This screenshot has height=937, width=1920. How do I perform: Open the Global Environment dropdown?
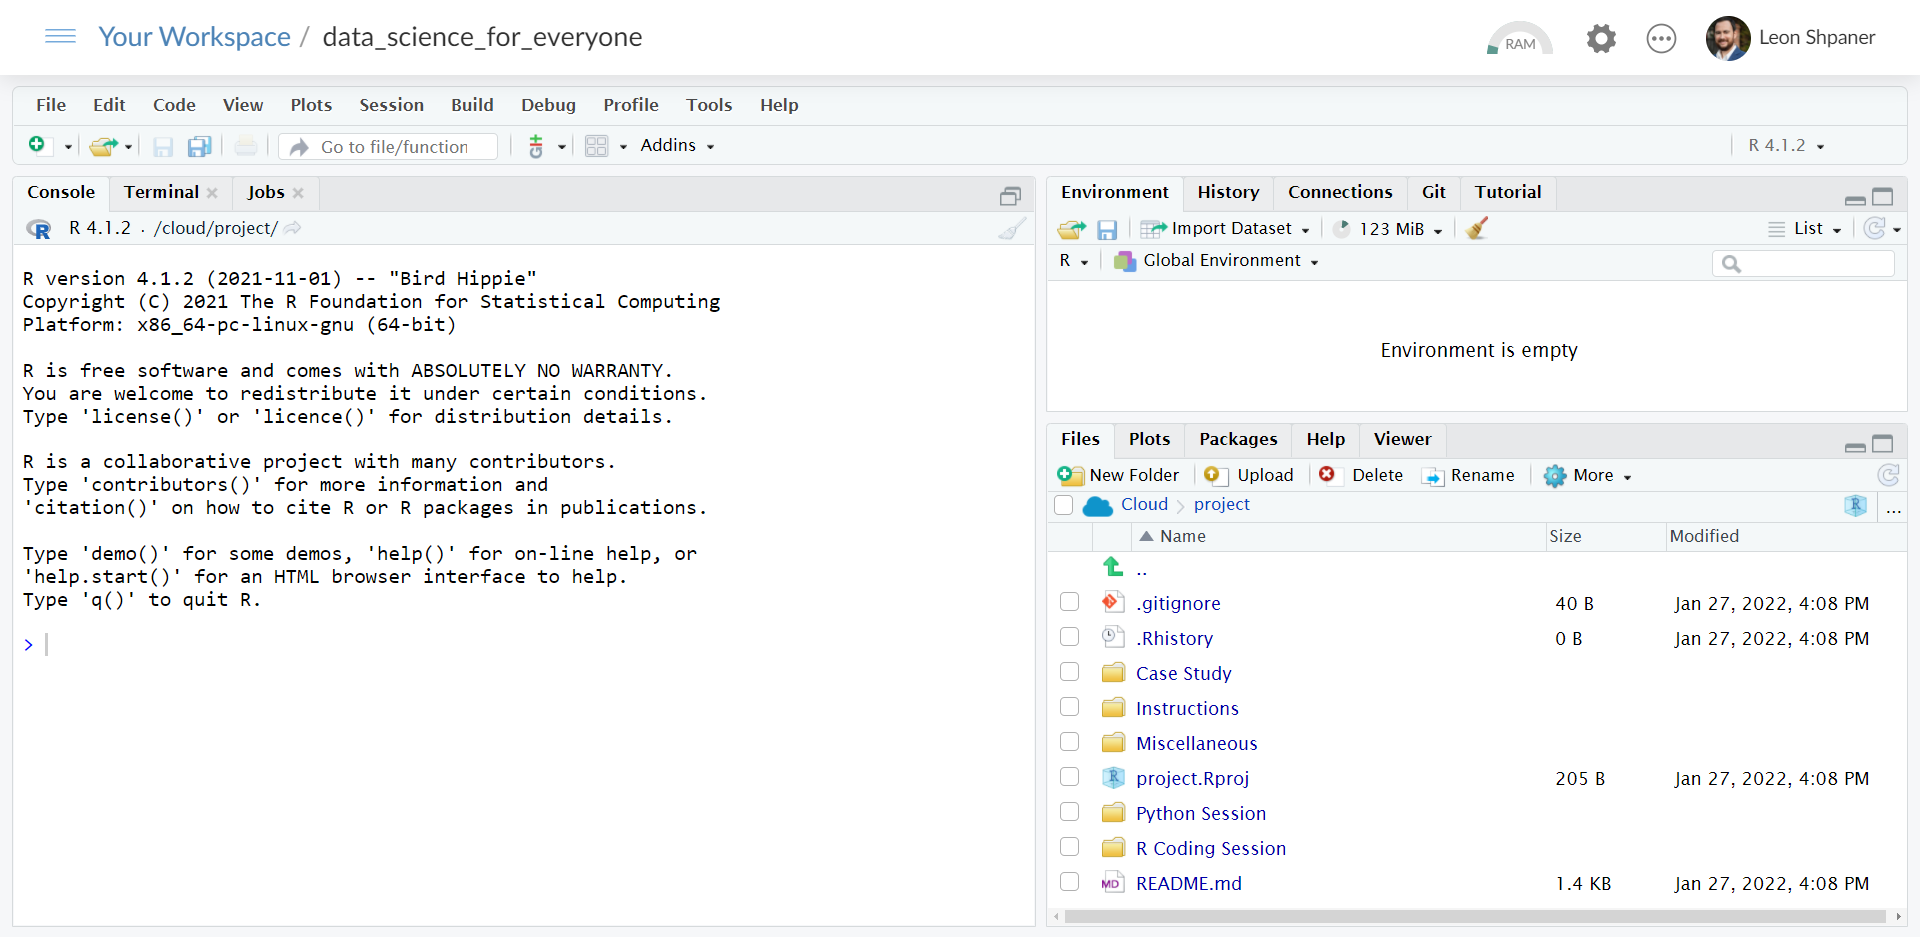click(1217, 261)
